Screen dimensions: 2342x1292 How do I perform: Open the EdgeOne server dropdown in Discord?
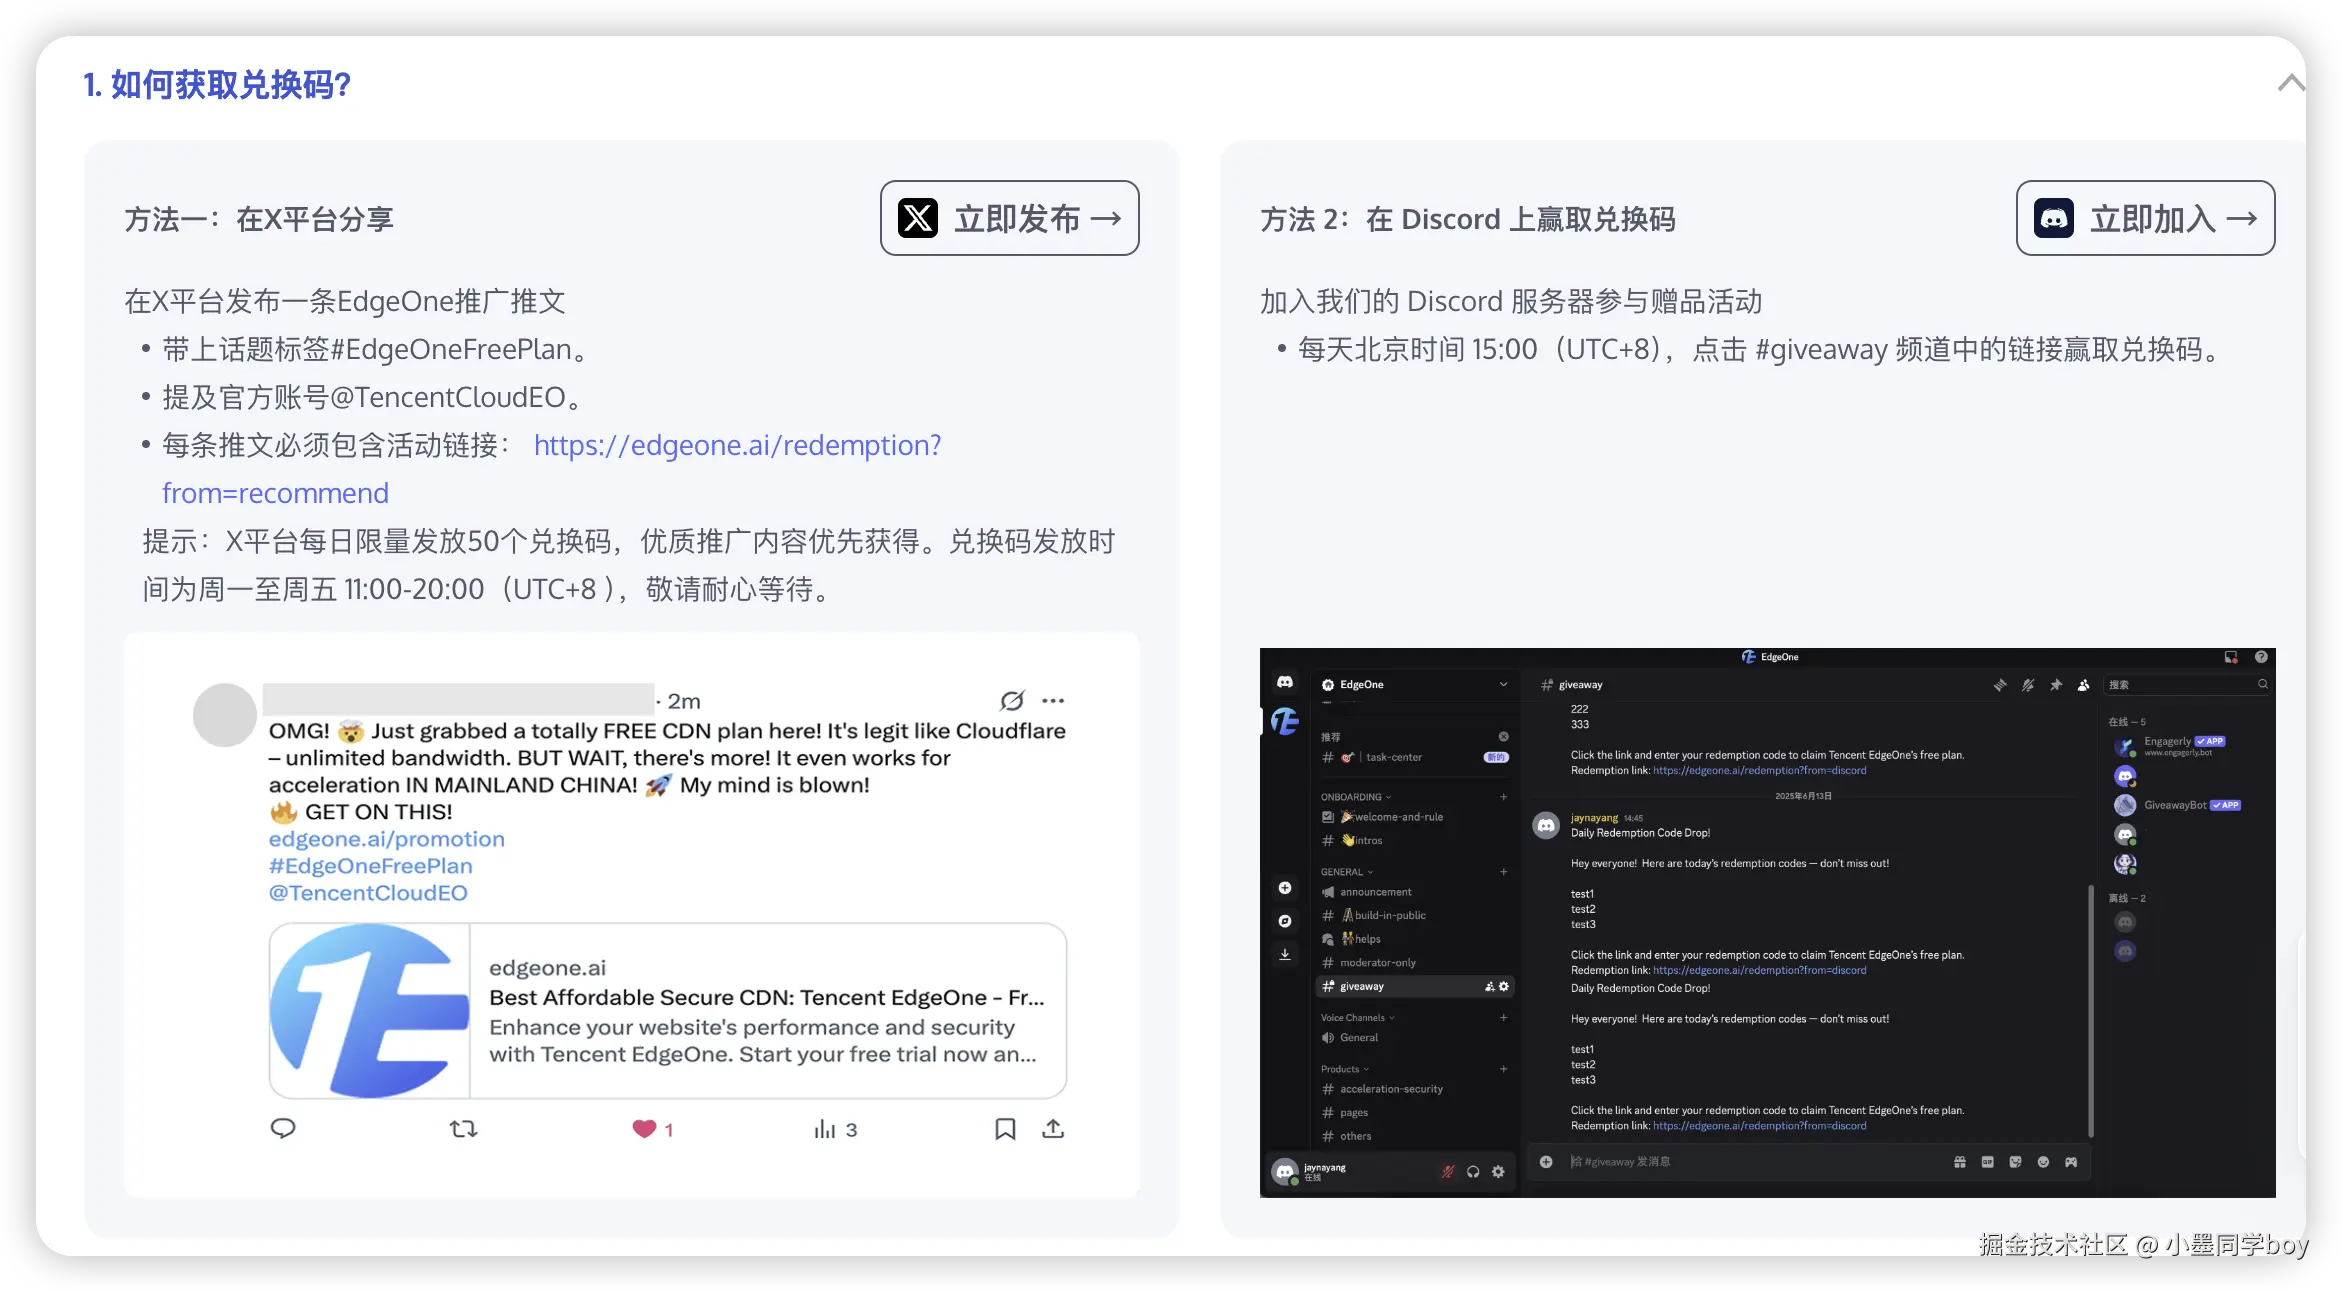(x=1503, y=685)
